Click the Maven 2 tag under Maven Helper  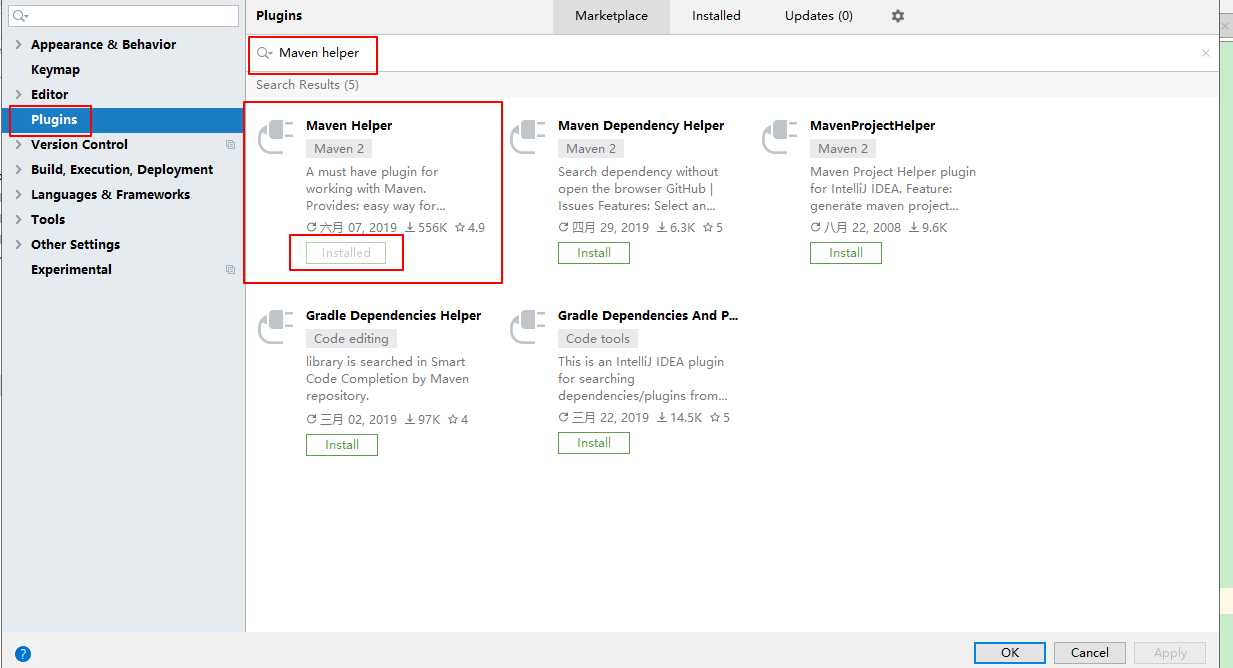[x=340, y=149]
